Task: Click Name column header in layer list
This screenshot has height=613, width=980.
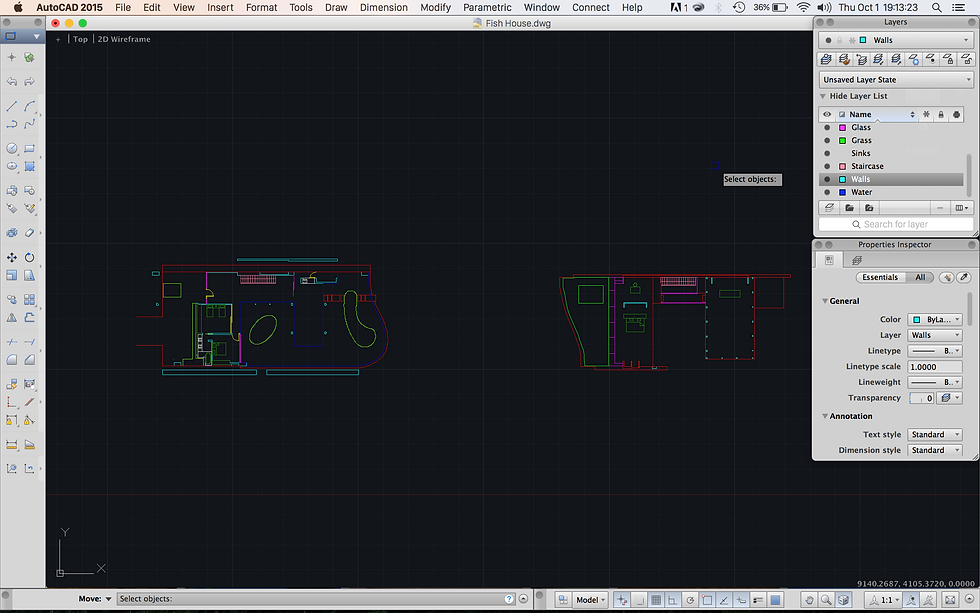Action: [878, 114]
